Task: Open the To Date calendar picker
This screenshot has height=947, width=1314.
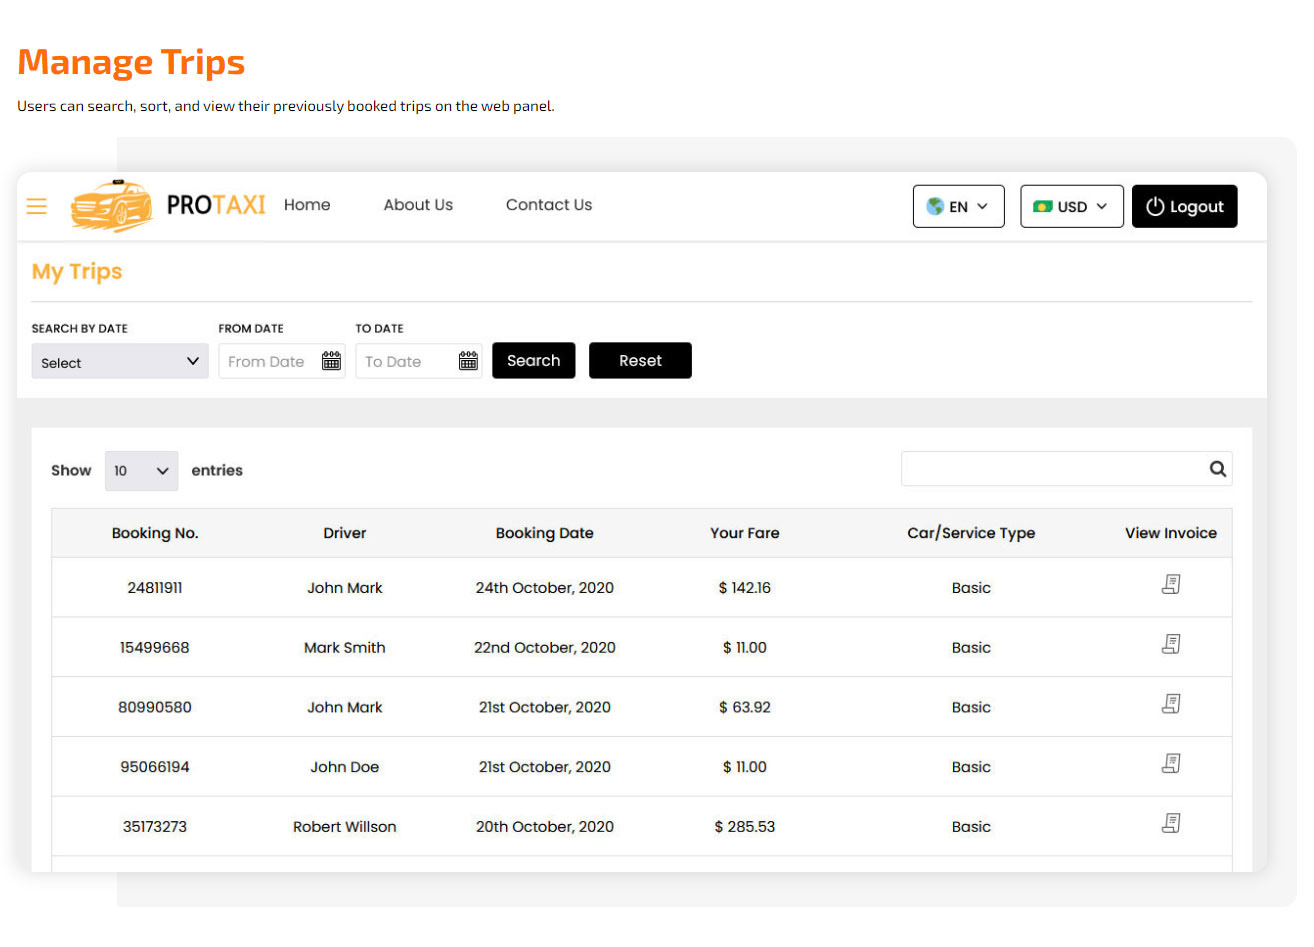Action: point(468,361)
